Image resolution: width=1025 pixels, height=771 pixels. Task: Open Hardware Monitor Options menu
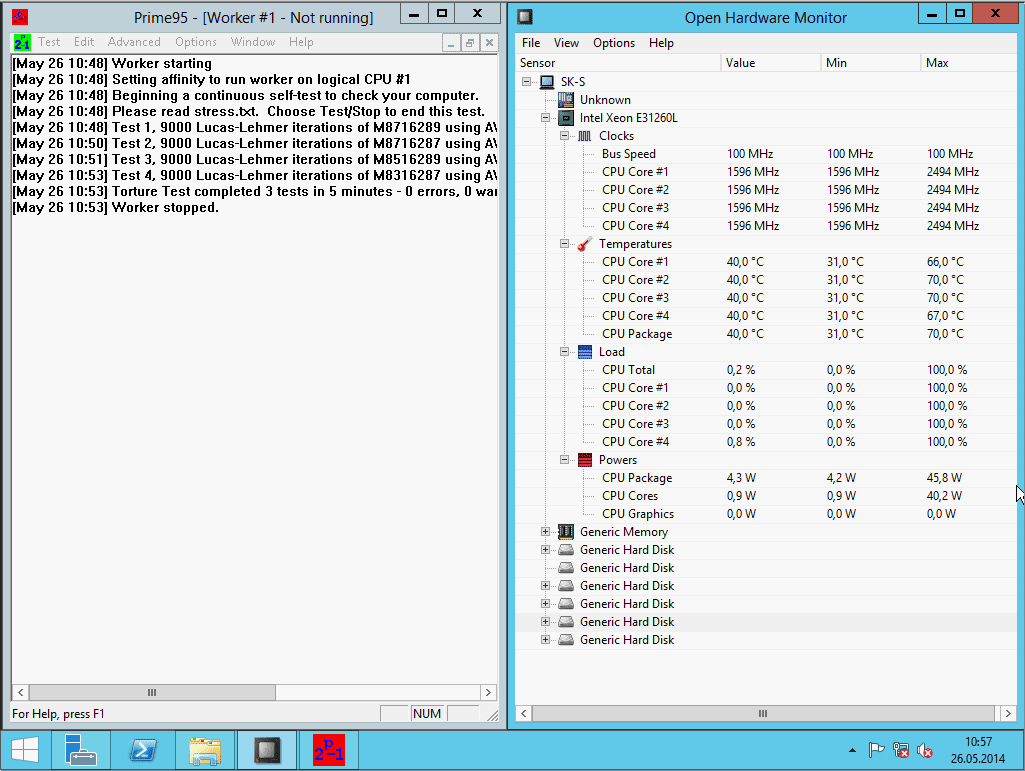(614, 43)
